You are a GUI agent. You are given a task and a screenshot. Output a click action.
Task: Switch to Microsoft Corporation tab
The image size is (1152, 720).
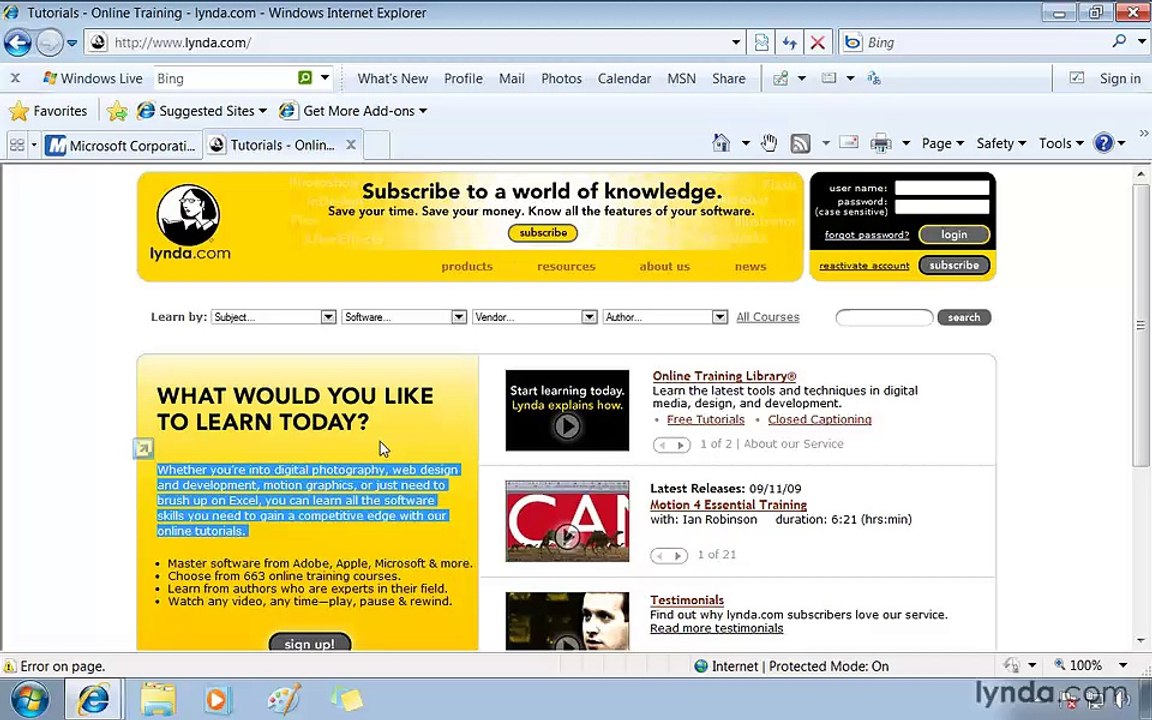point(122,145)
